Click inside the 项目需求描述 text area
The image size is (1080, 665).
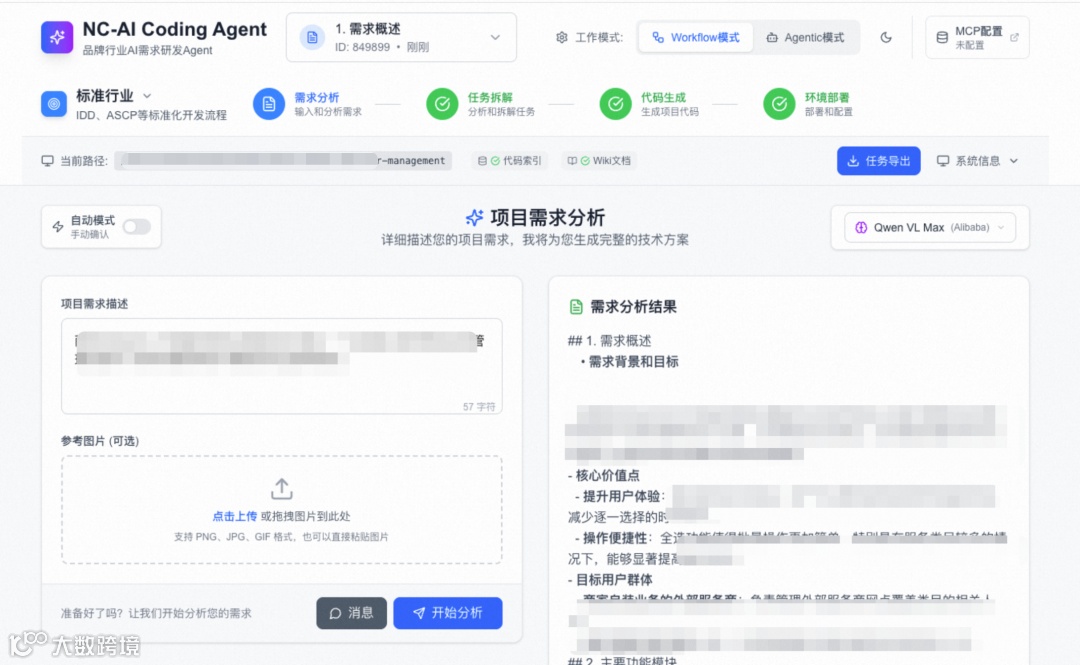(282, 366)
